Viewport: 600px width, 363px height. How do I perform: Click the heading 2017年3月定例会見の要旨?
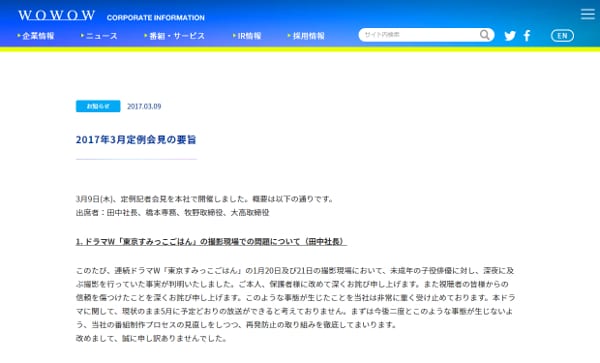pos(136,140)
